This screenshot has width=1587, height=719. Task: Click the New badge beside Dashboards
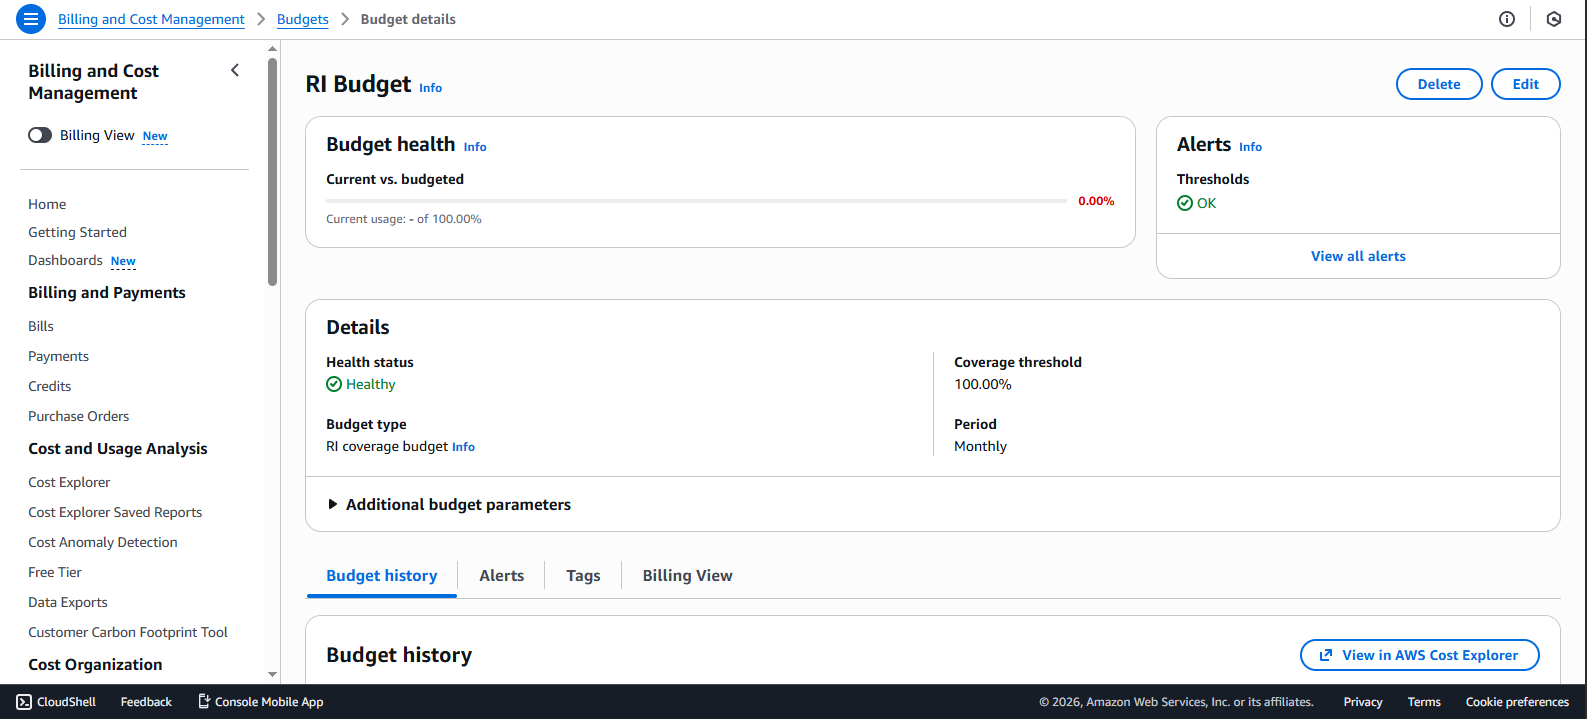[123, 261]
